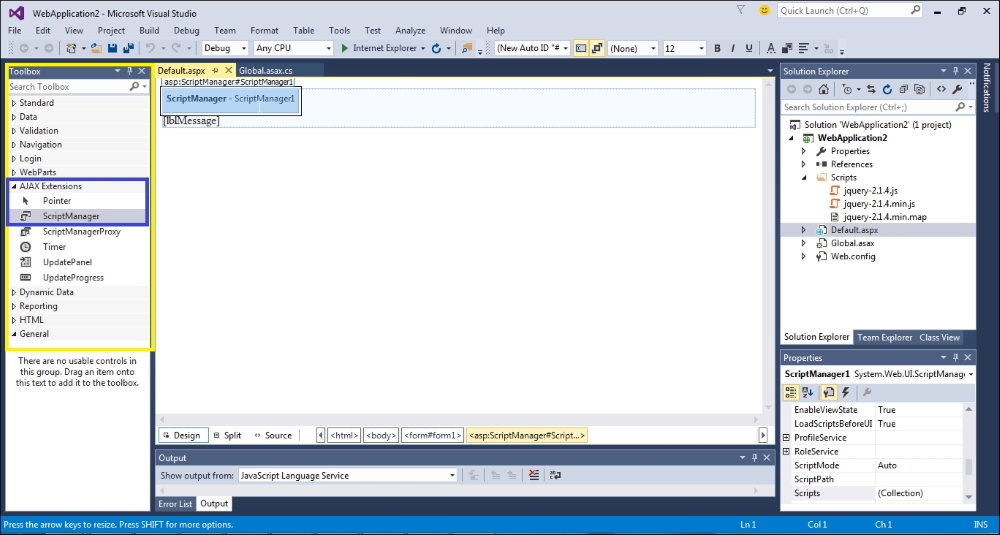
Task: Start debugging with the green Play icon
Action: 344,48
